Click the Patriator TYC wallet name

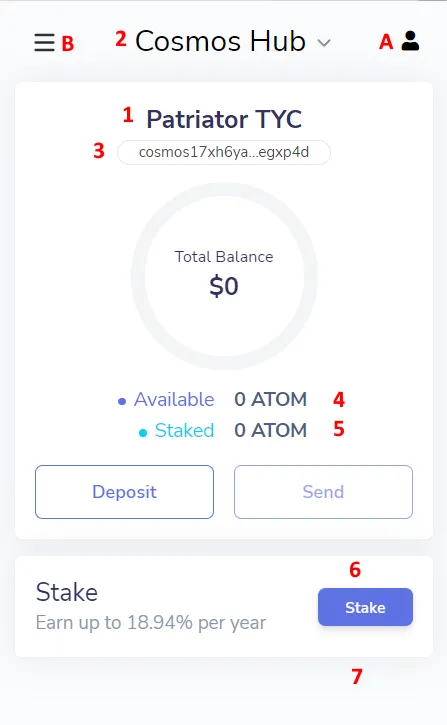[224, 119]
